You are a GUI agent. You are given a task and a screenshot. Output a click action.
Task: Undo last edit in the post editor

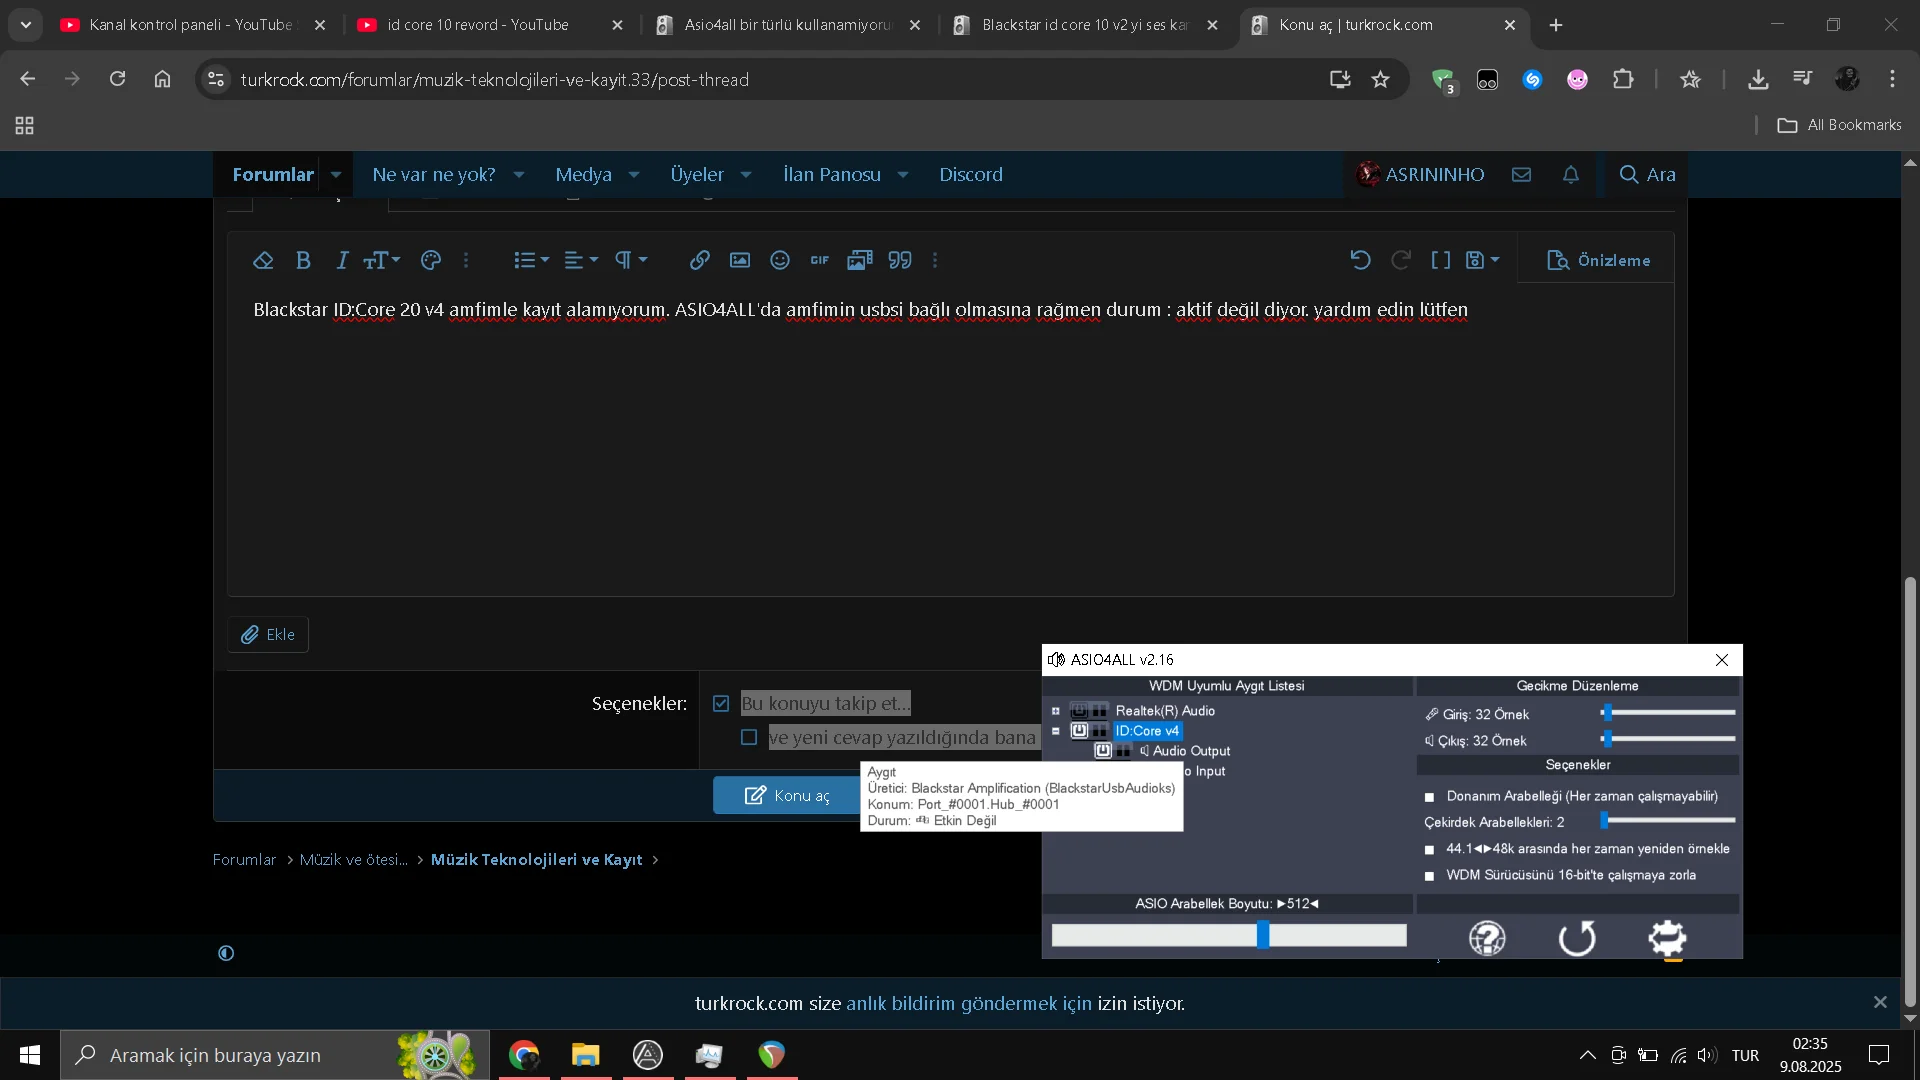(1360, 260)
